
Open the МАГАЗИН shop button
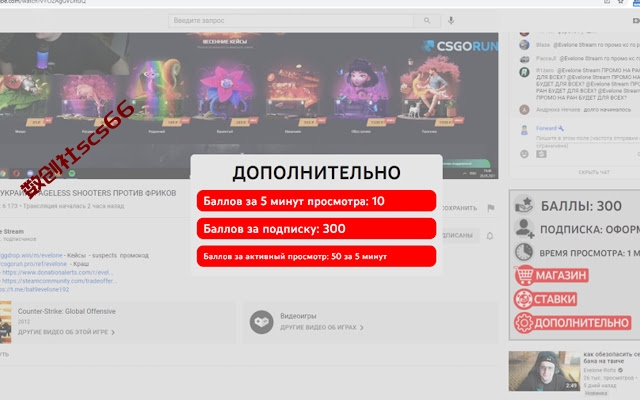tap(551, 276)
